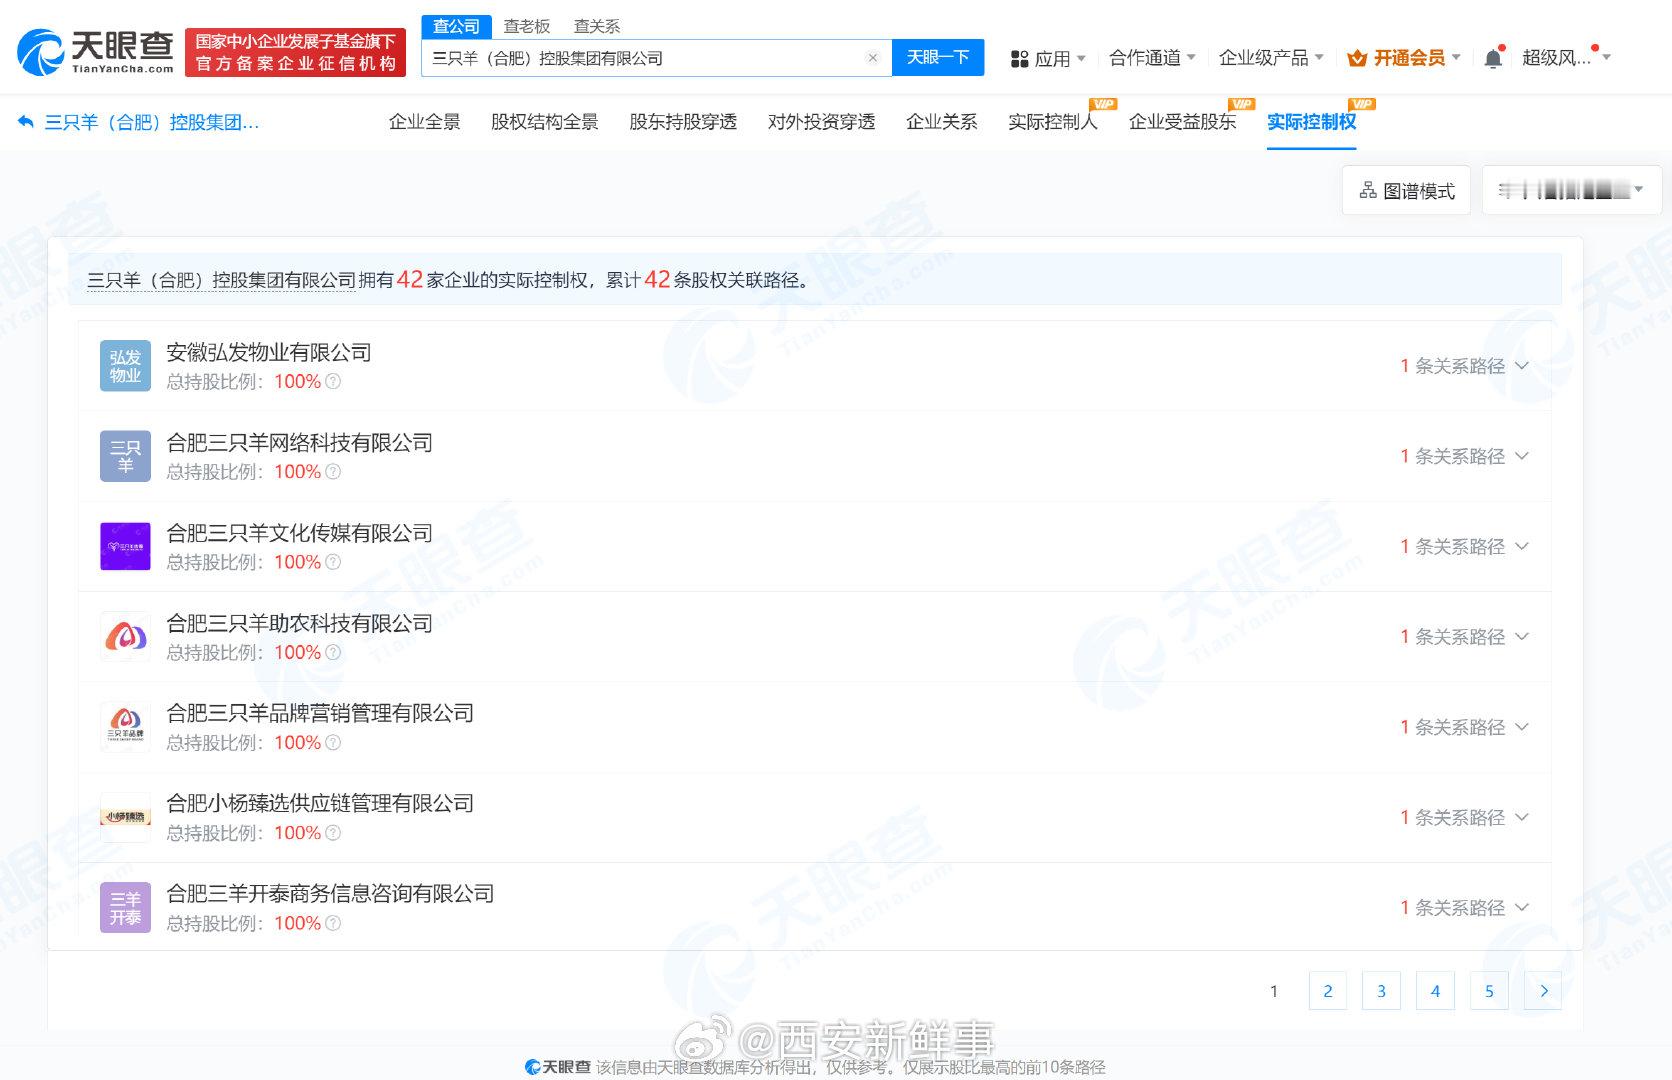This screenshot has width=1672, height=1080.
Task: Switch to 图谱模式 view
Action: (x=1406, y=190)
